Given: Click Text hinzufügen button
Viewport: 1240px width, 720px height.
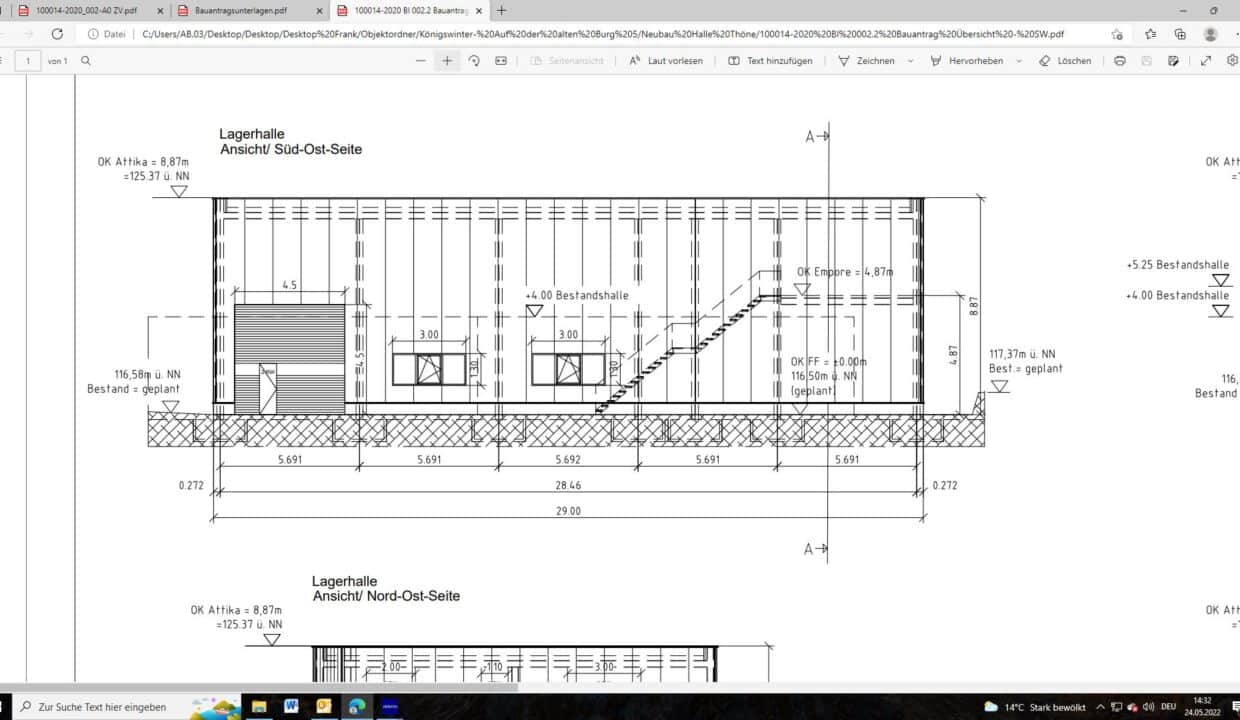Looking at the screenshot, I should tap(770, 61).
